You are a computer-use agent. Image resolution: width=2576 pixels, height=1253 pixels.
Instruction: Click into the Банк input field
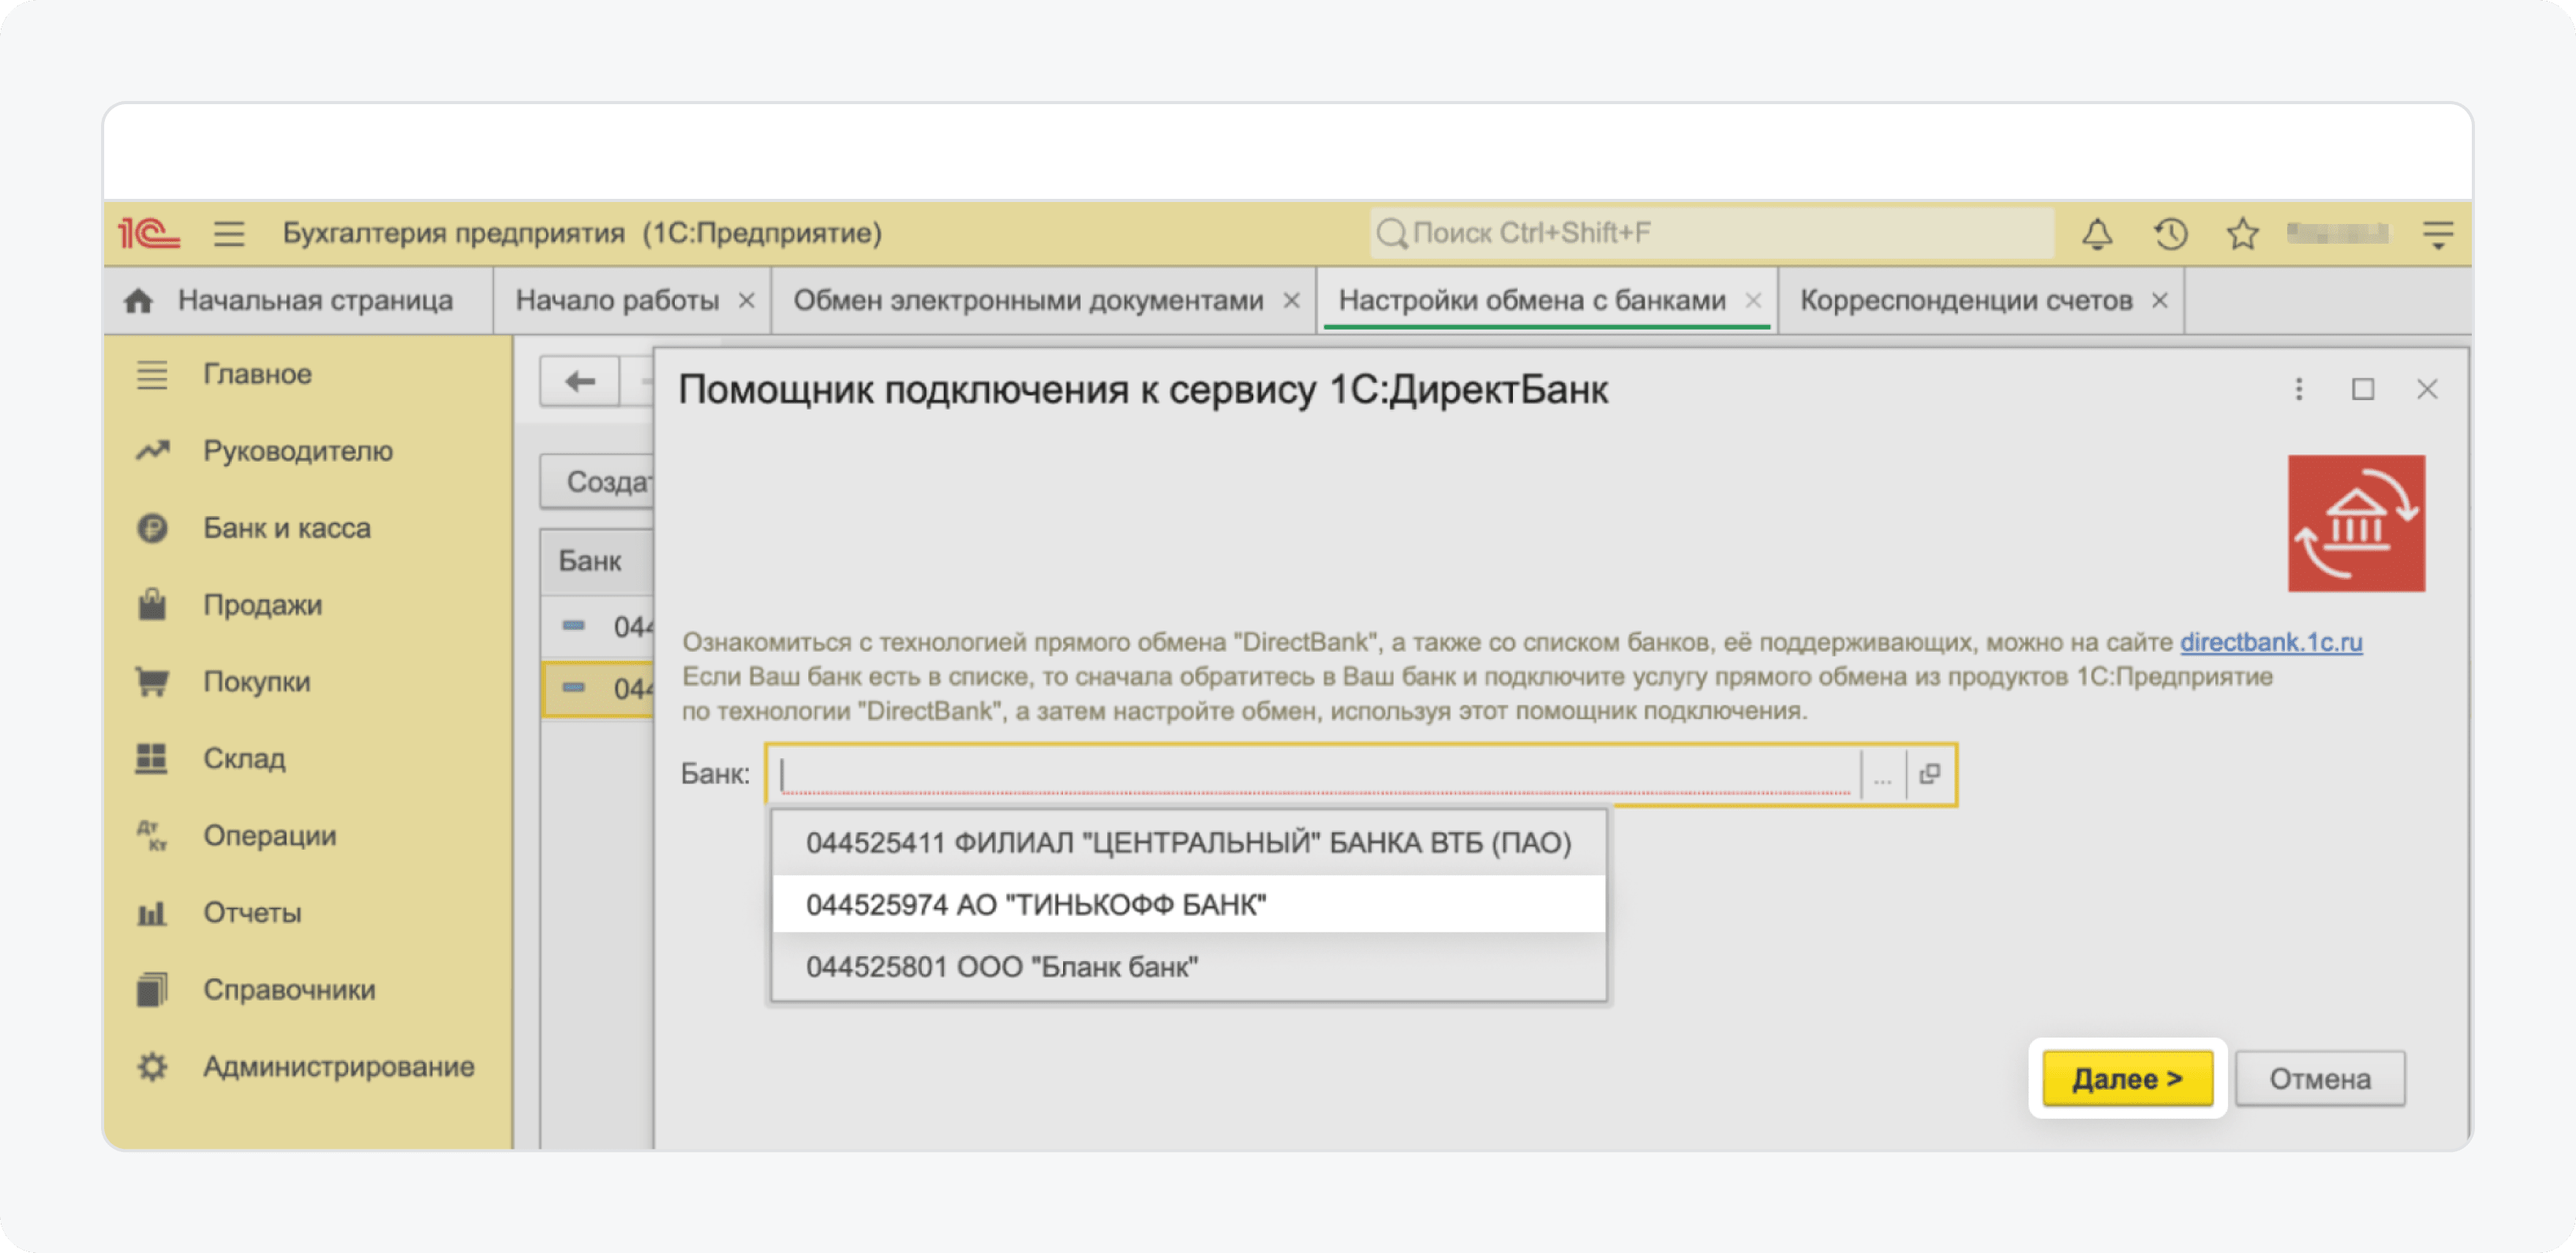pos(1314,775)
